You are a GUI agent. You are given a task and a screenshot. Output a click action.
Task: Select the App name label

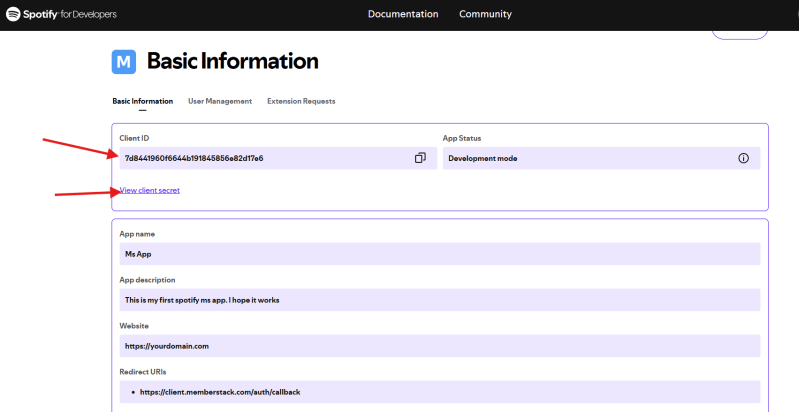pos(138,234)
